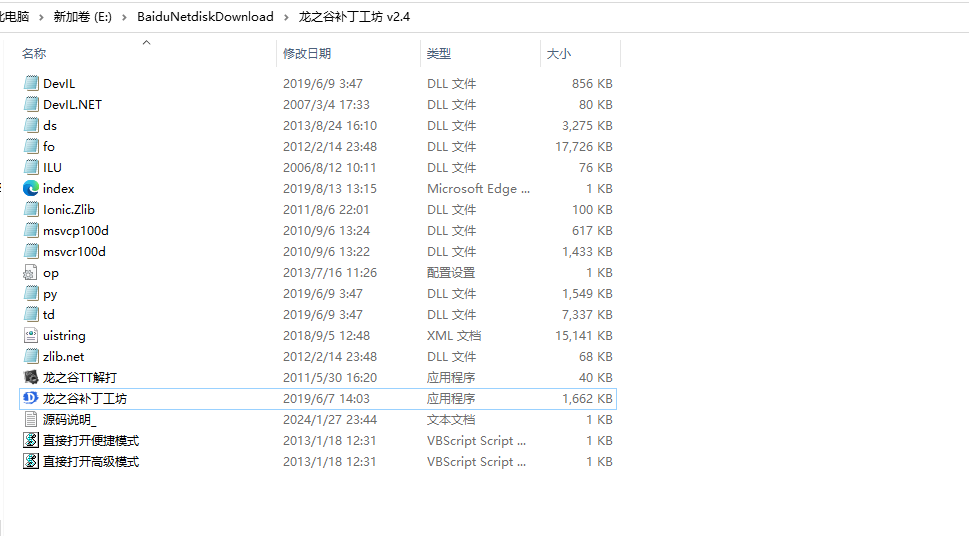The height and width of the screenshot is (536, 969).
Task: Click 龙之谷补丁工坊 v2.4 breadcrumb segment
Action: [354, 17]
